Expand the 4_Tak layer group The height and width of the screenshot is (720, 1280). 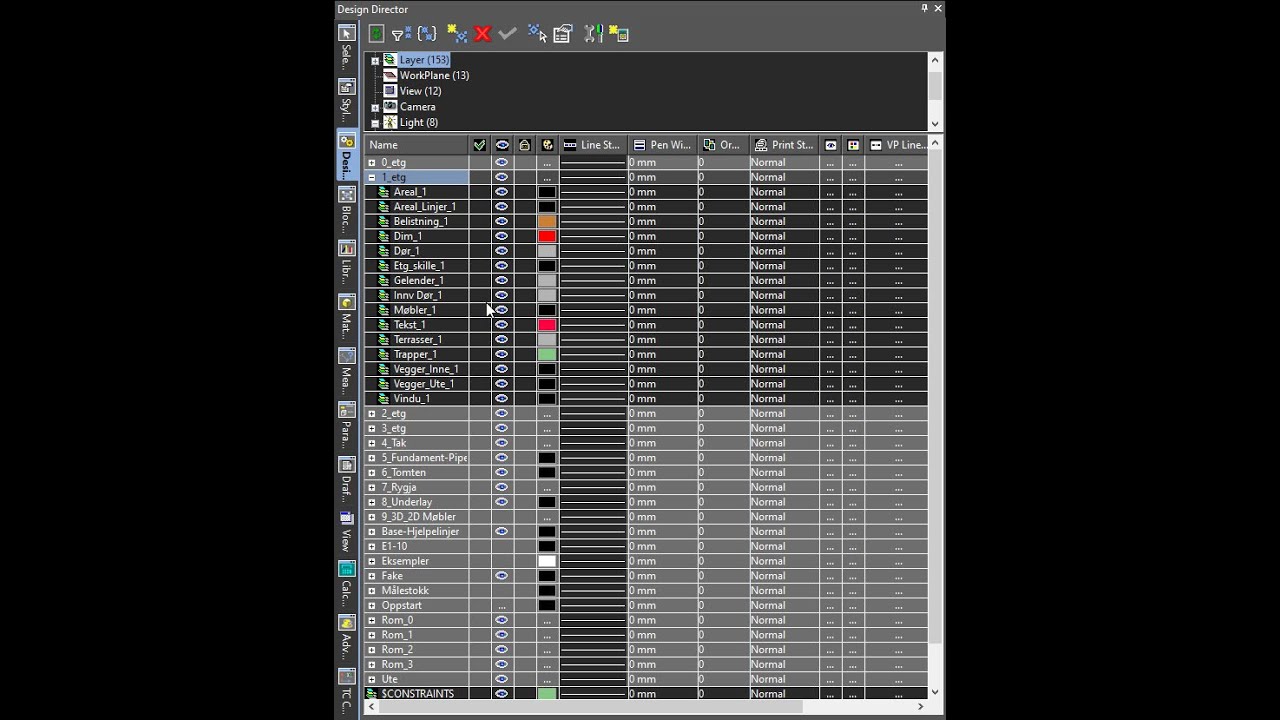(372, 443)
